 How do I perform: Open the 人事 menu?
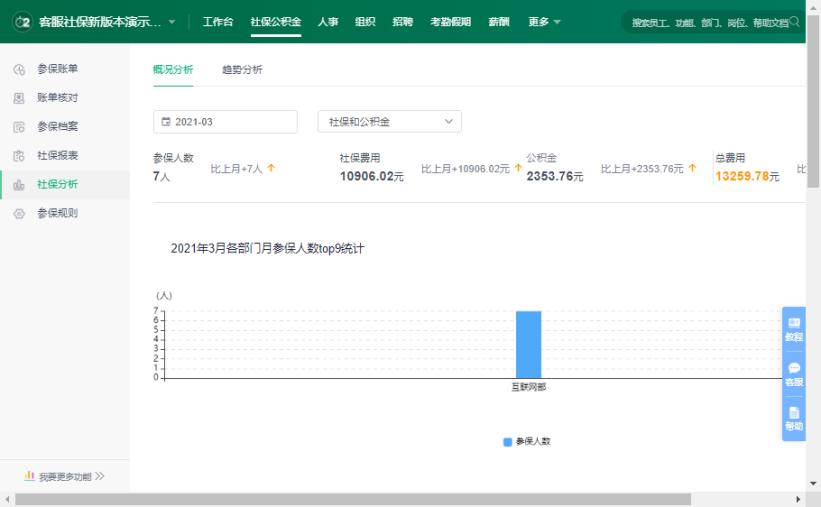[328, 22]
